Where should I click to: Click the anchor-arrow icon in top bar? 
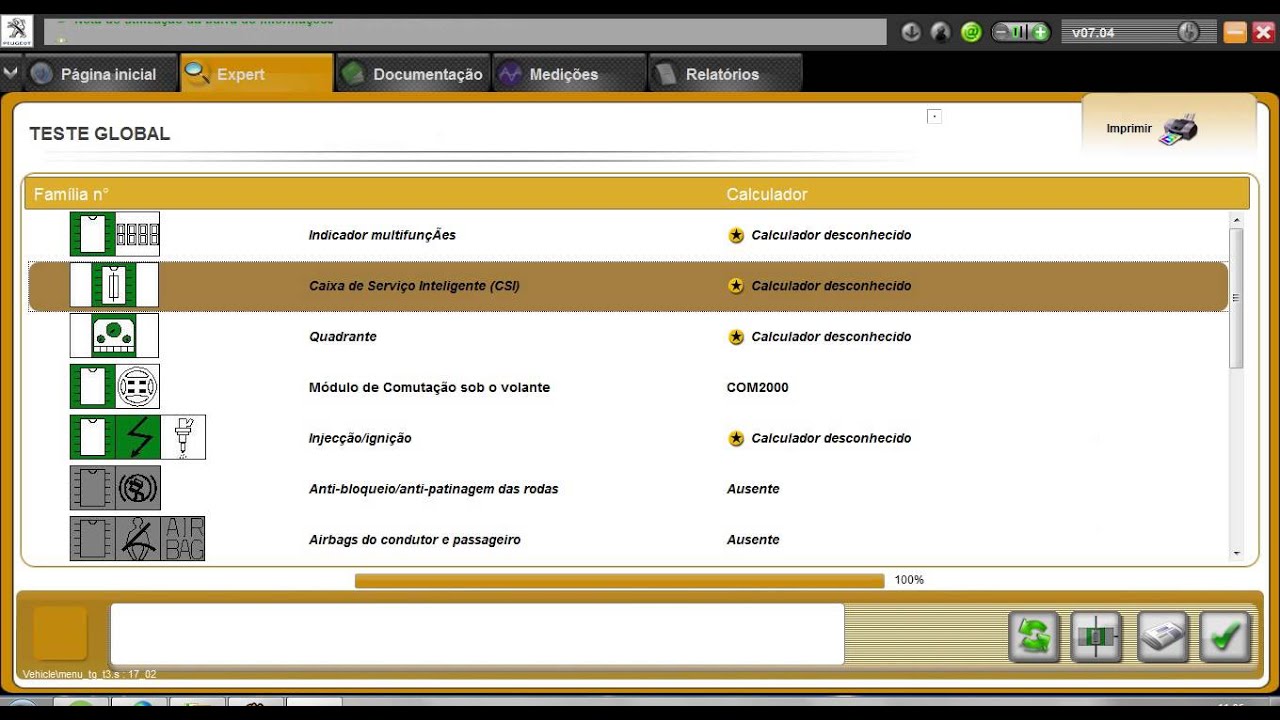point(911,32)
